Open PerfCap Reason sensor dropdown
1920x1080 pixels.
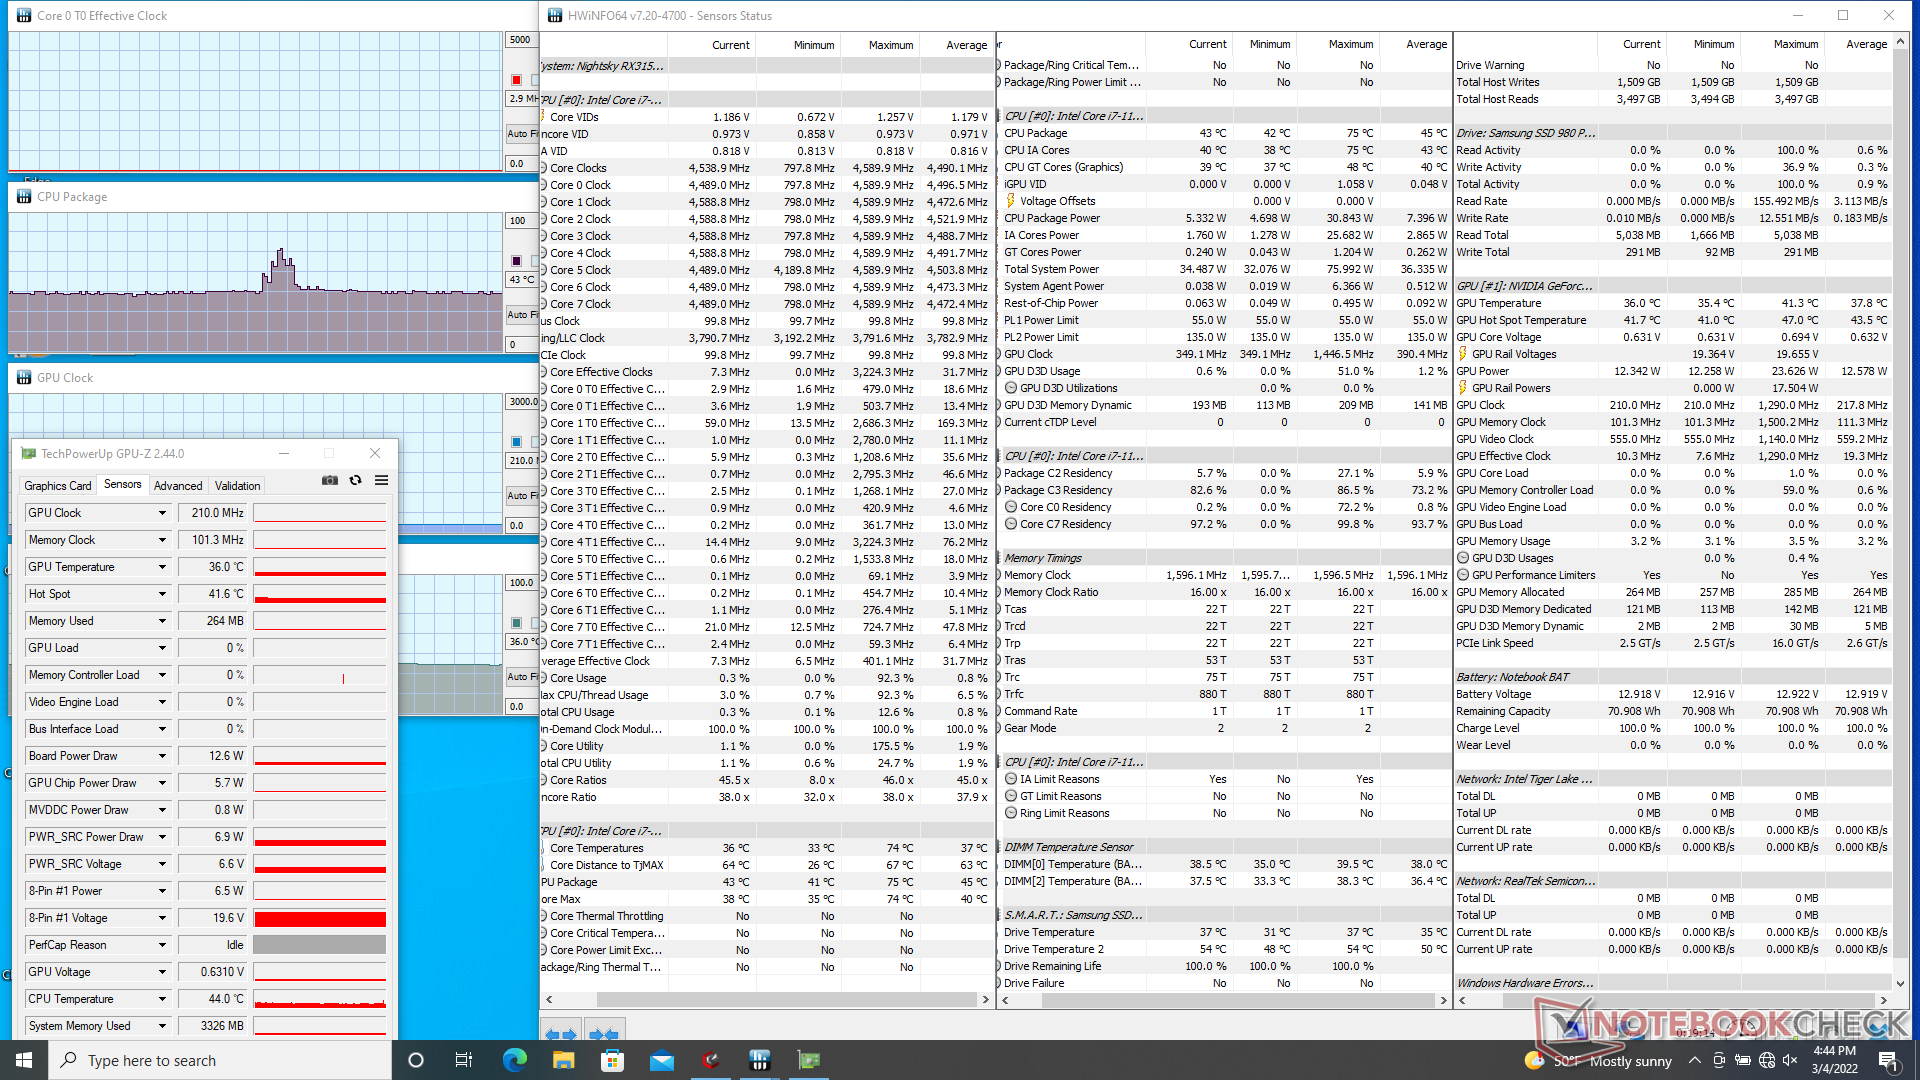coord(162,945)
